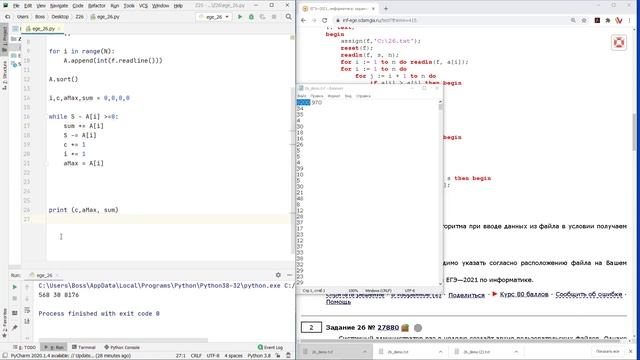
Task: Open the Terminal tool window
Action: click(x=84, y=347)
